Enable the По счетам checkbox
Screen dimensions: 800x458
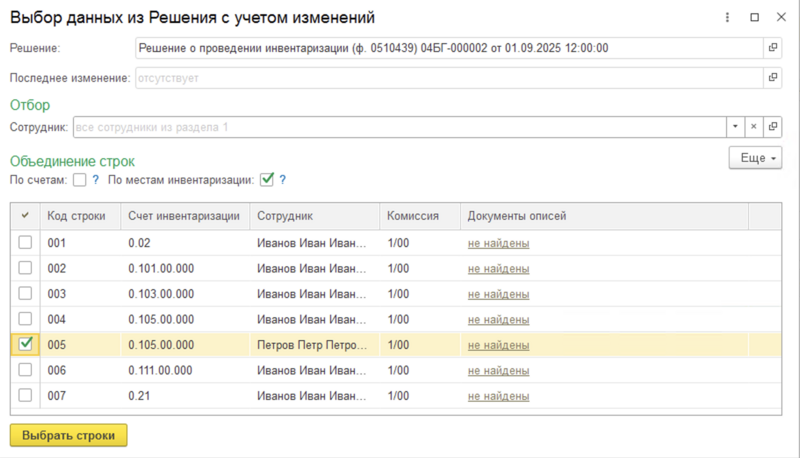point(79,180)
